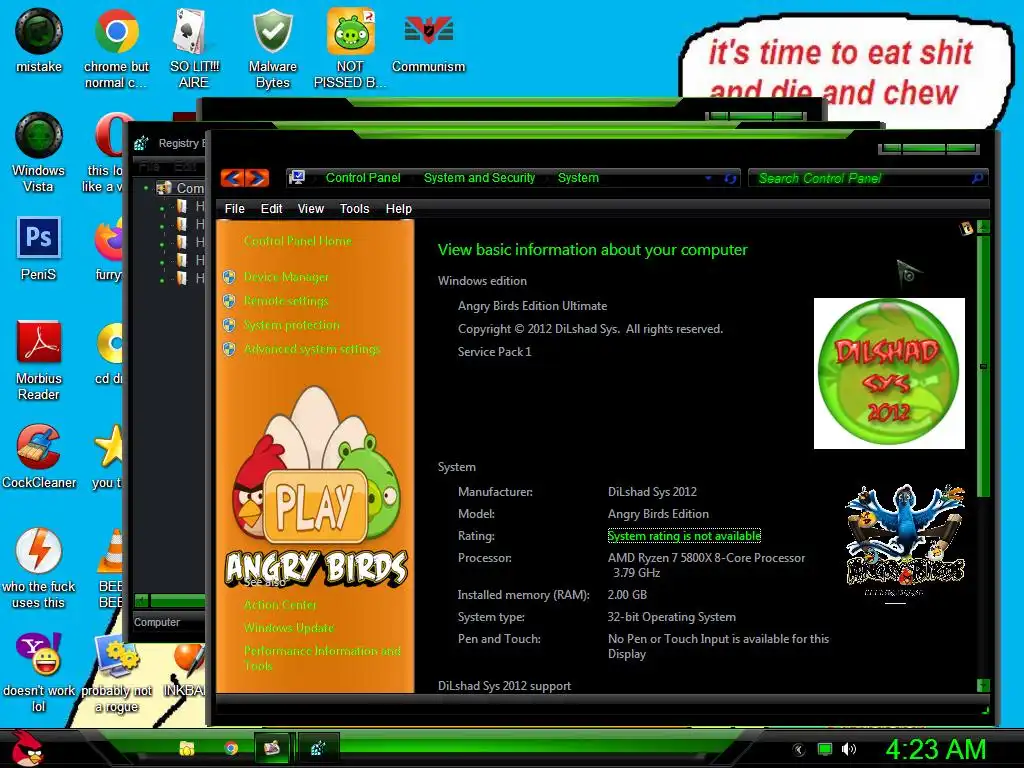This screenshot has width=1024, height=768.
Task: Open 'probably not a rogue' icon
Action: click(x=116, y=673)
